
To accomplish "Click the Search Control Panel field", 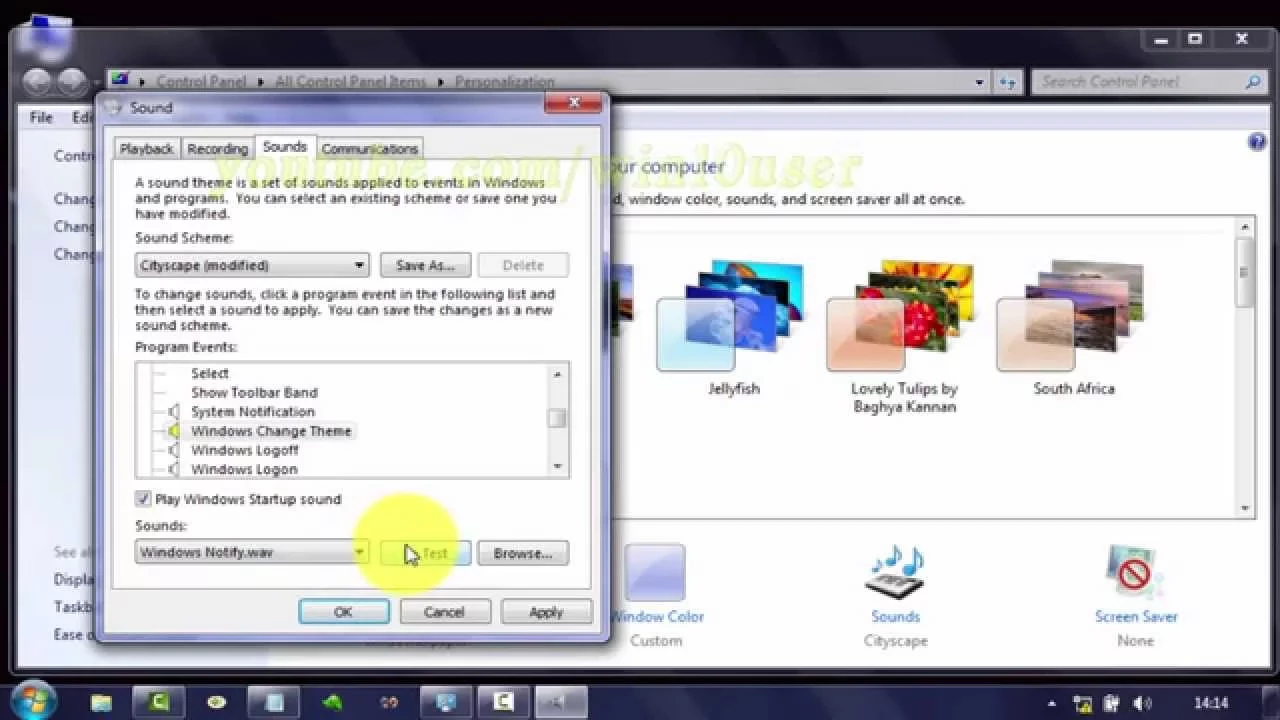I will pyautogui.click(x=1138, y=82).
